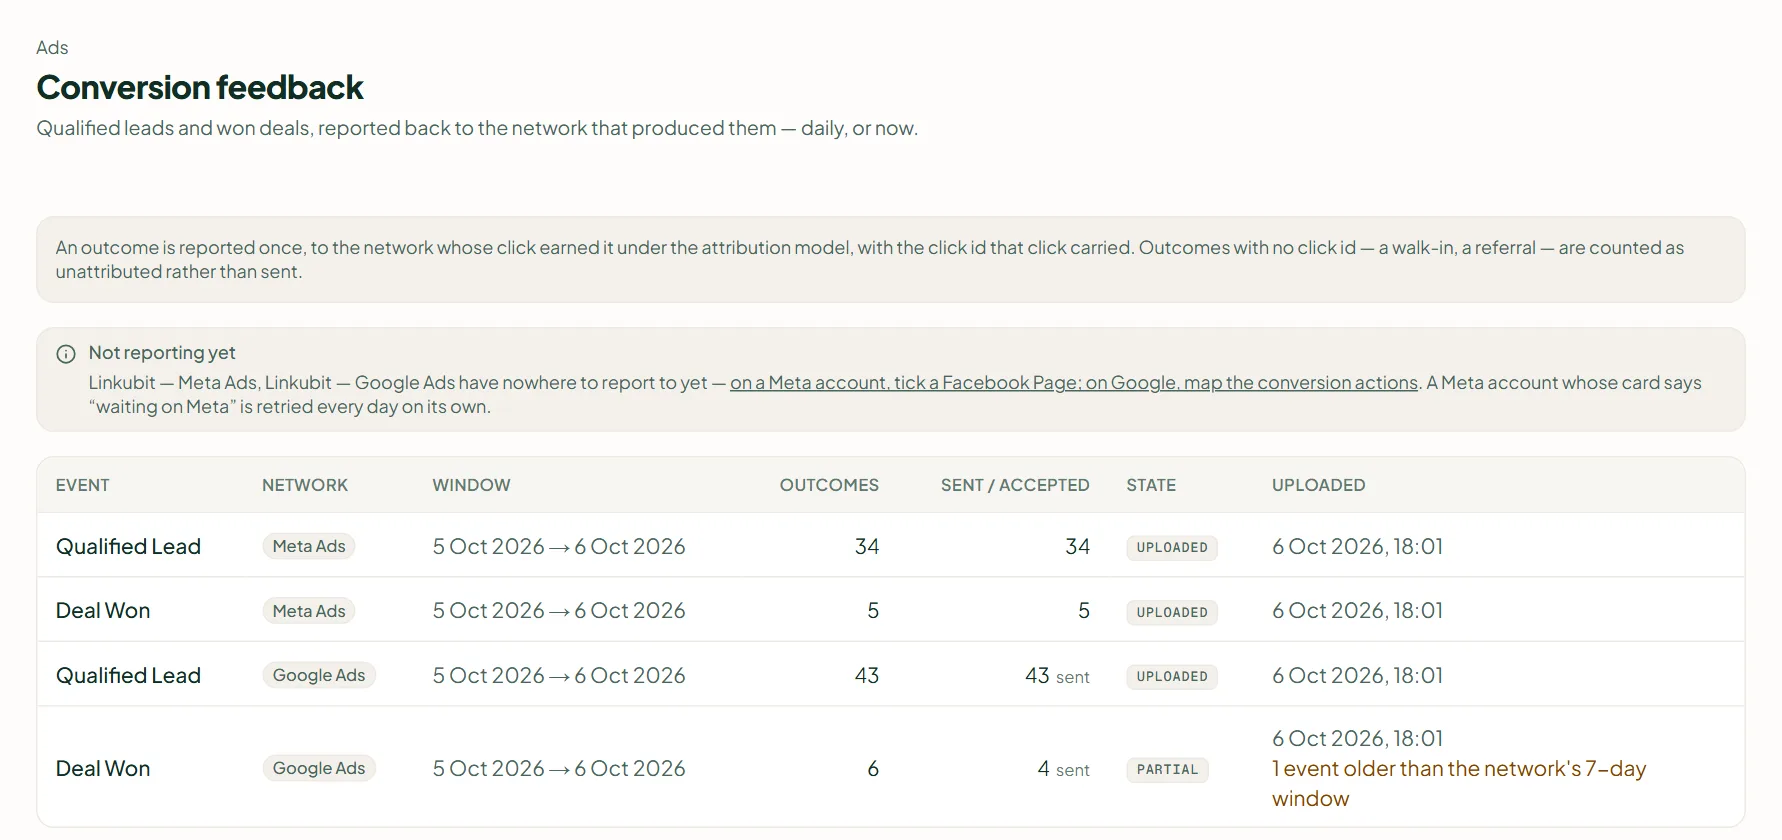
Task: Select the NETWORK column header
Action: coord(305,485)
